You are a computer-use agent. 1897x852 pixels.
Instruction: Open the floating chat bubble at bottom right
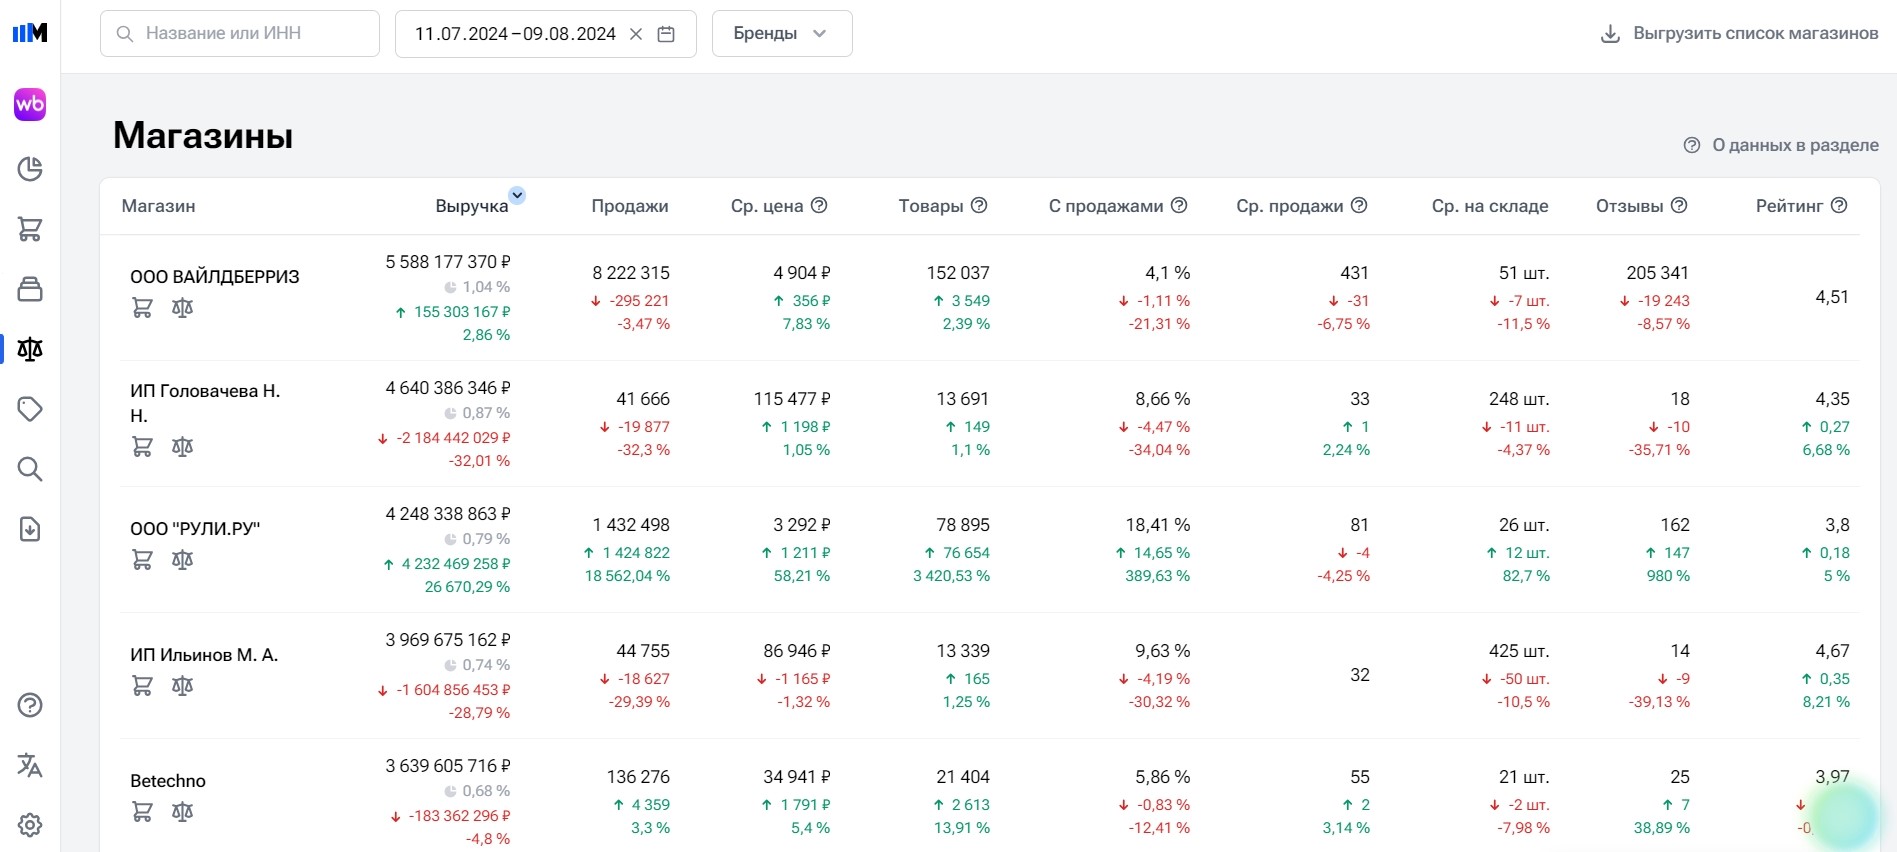1846,818
